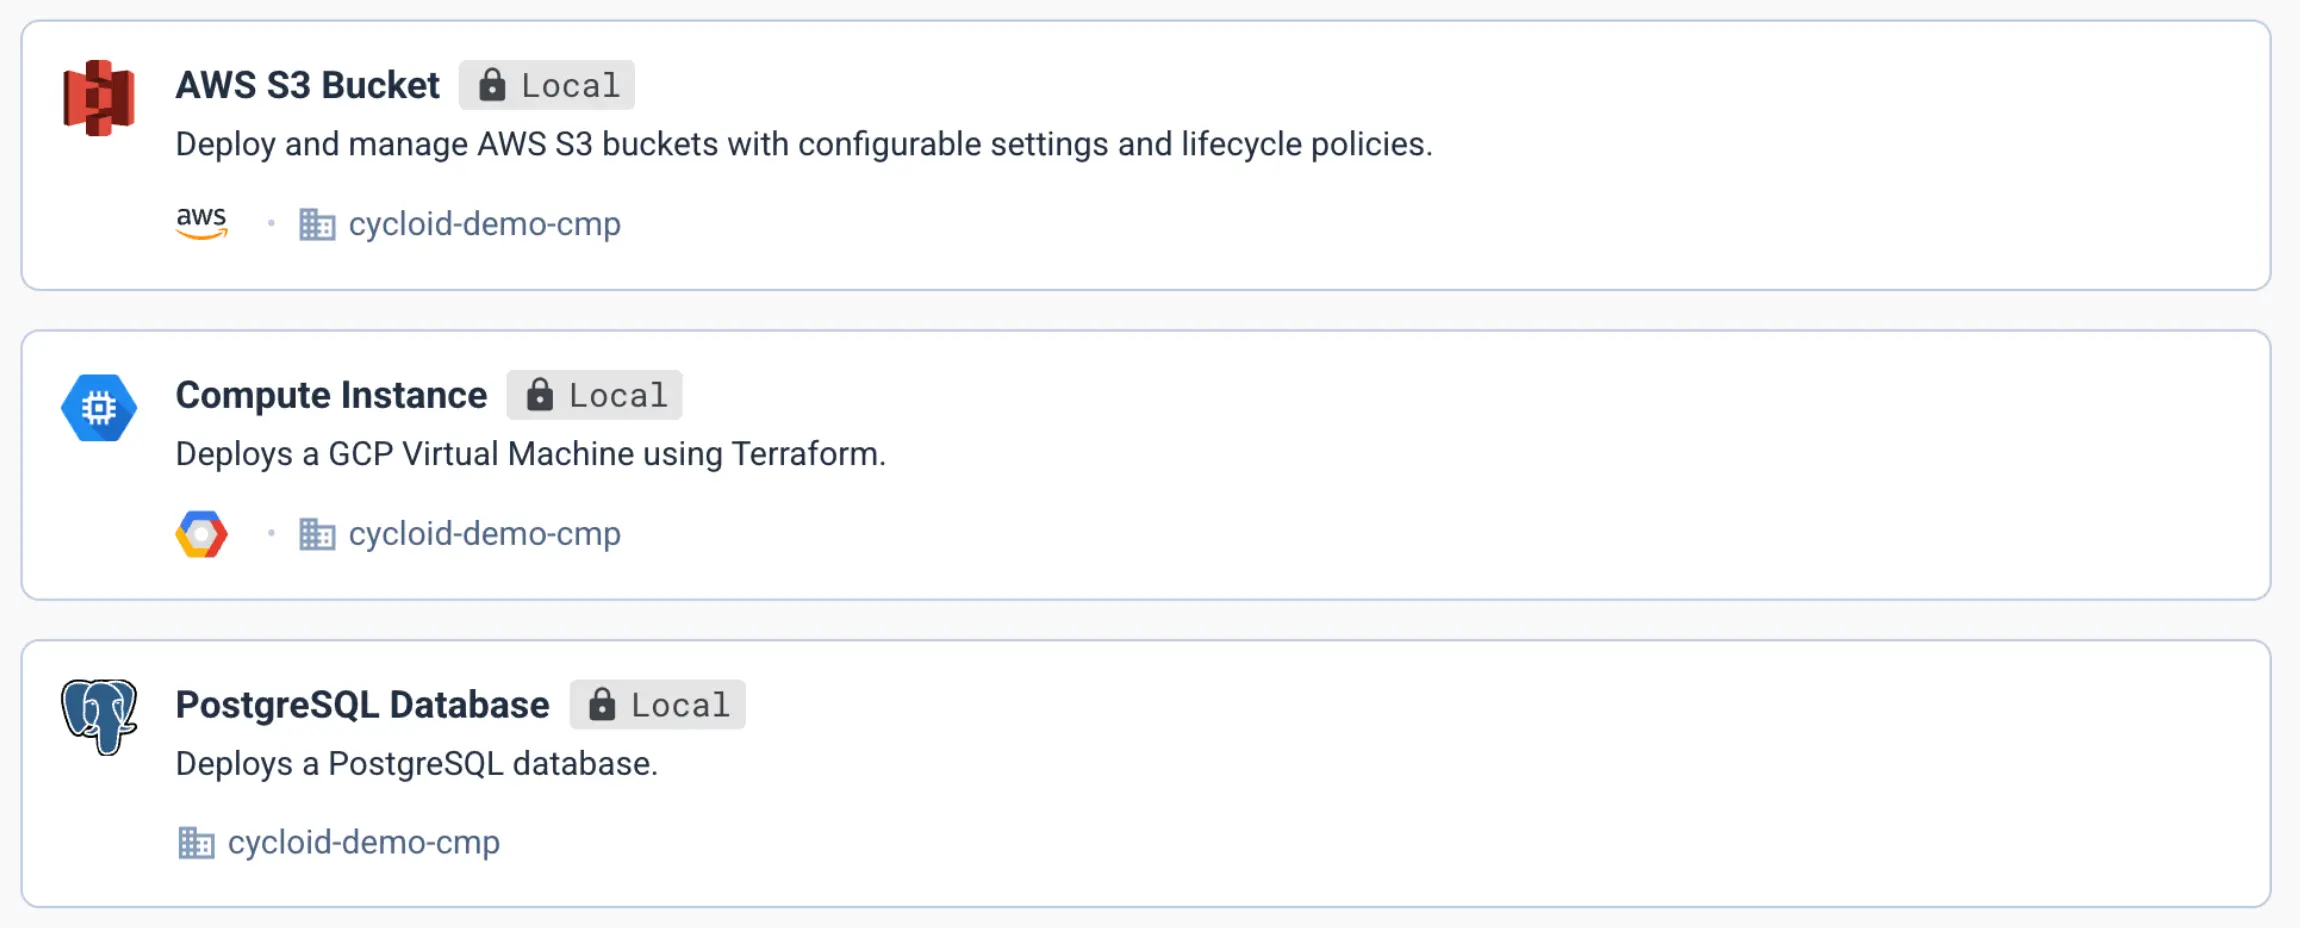Image resolution: width=2300 pixels, height=928 pixels.
Task: Open the PostgreSQL Database title
Action: tap(362, 705)
